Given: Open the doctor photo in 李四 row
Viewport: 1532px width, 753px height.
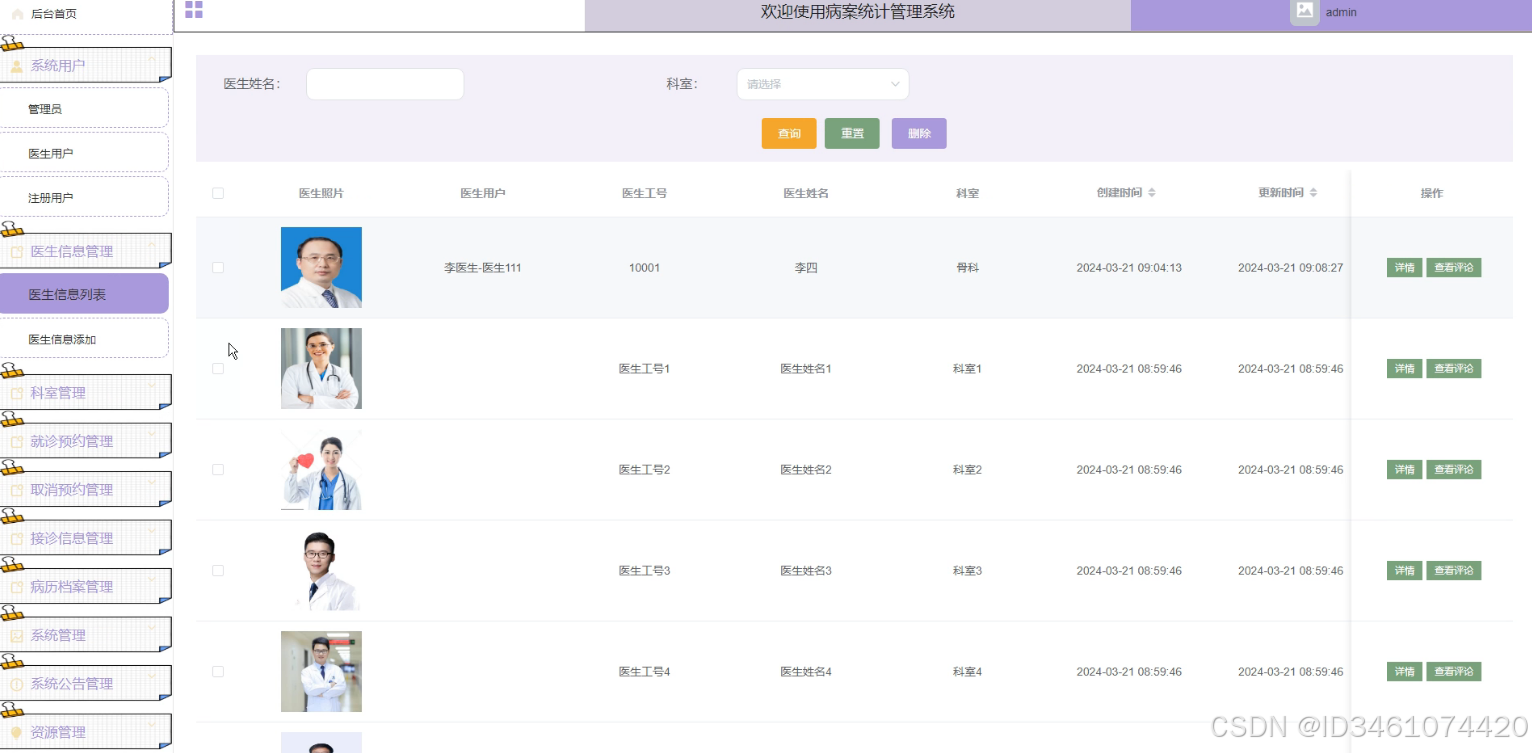Looking at the screenshot, I should pos(321,267).
